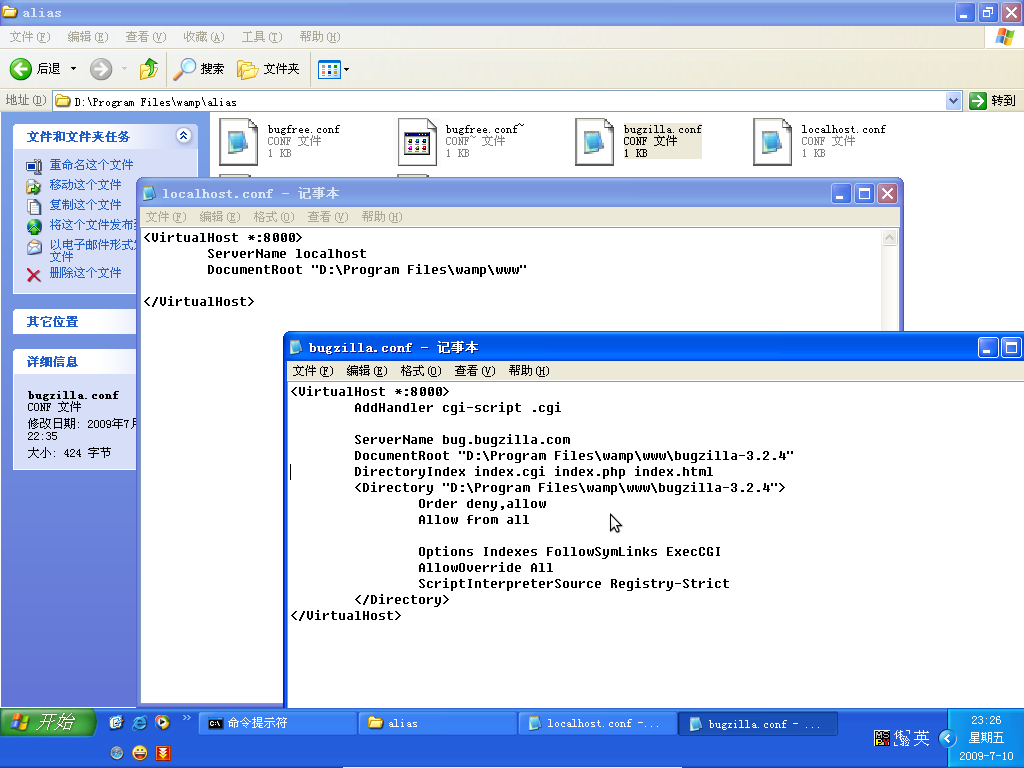The image size is (1024, 768).
Task: Switch to localhost.conf taskbar button
Action: click(x=598, y=723)
